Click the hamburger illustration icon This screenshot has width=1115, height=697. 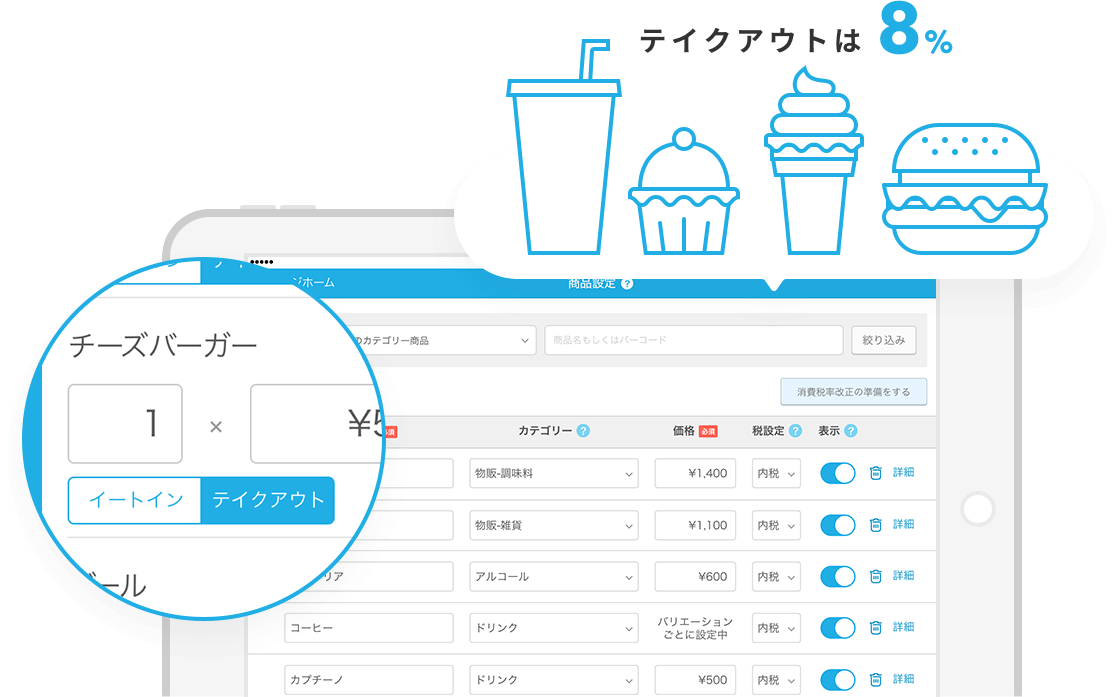(965, 190)
